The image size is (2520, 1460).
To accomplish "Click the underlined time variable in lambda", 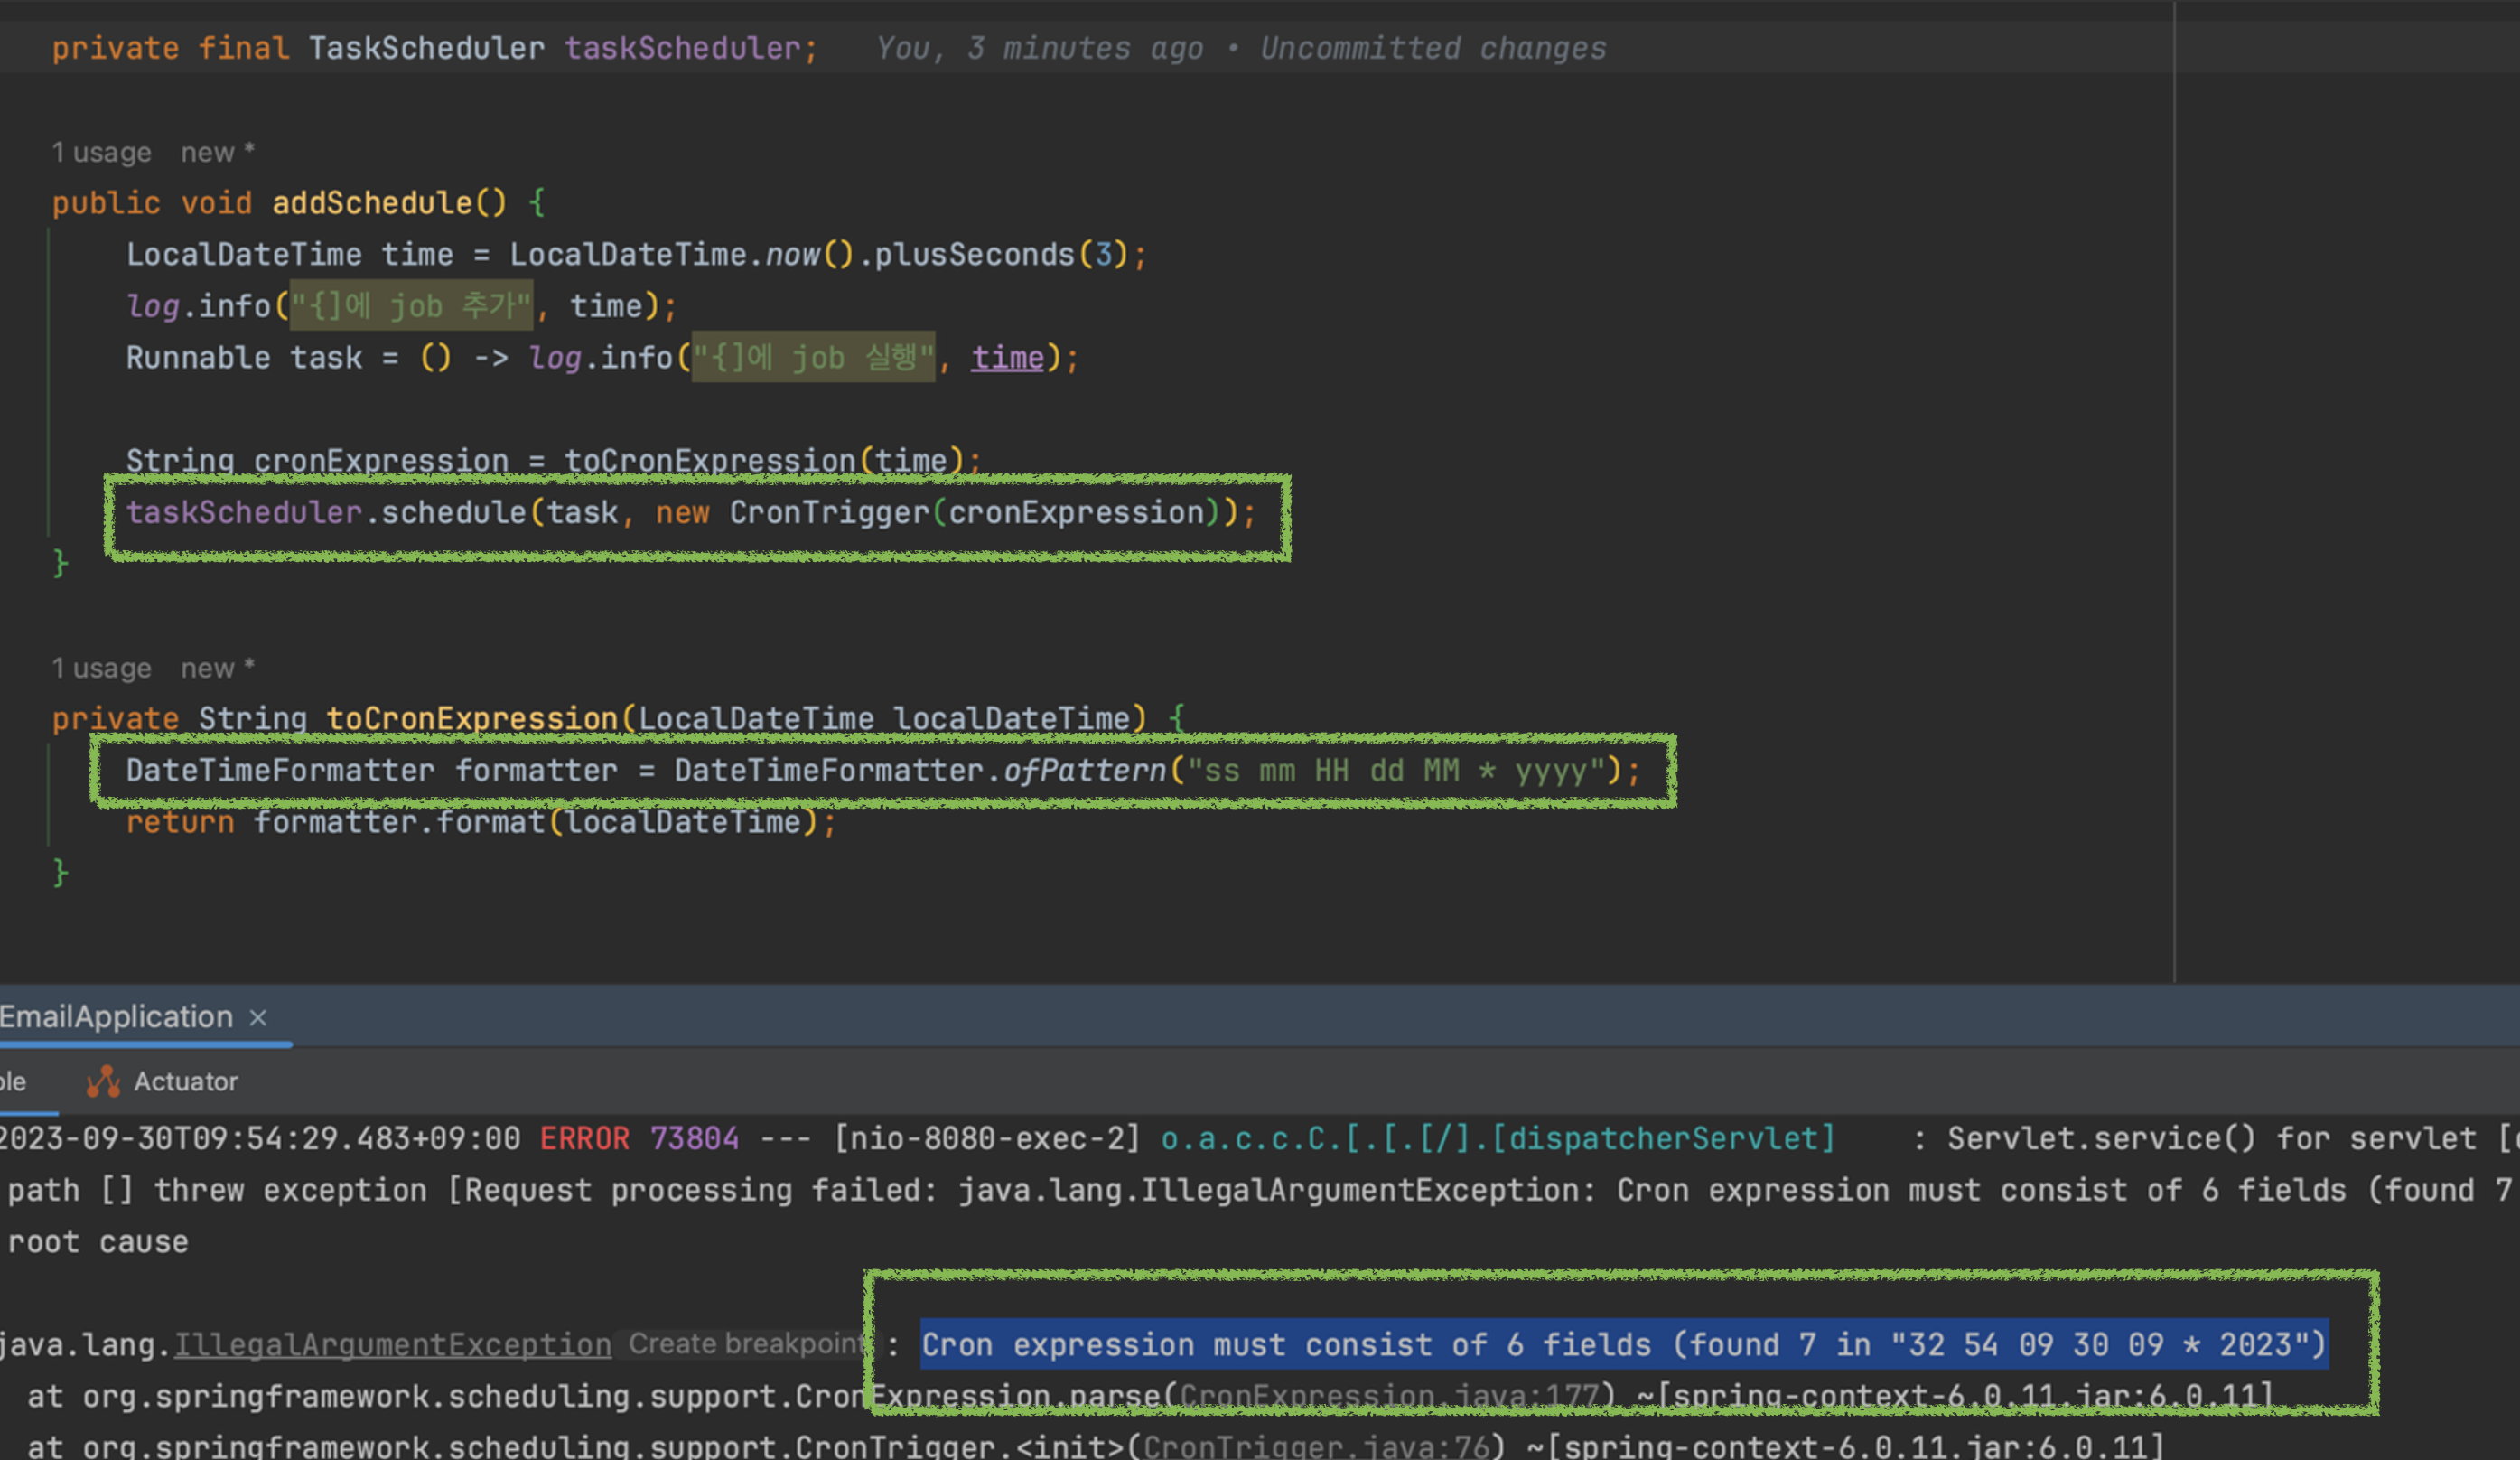I will click(1007, 358).
